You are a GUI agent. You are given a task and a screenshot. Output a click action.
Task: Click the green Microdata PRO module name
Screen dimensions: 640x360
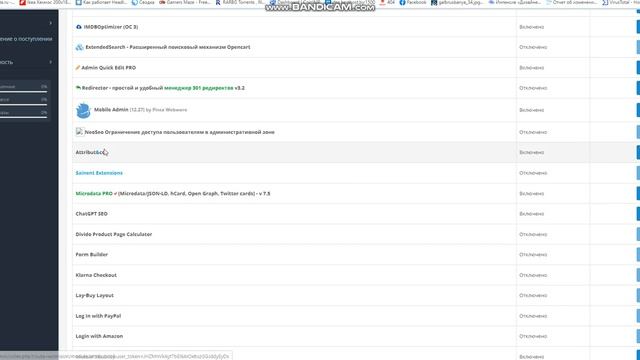tap(94, 193)
